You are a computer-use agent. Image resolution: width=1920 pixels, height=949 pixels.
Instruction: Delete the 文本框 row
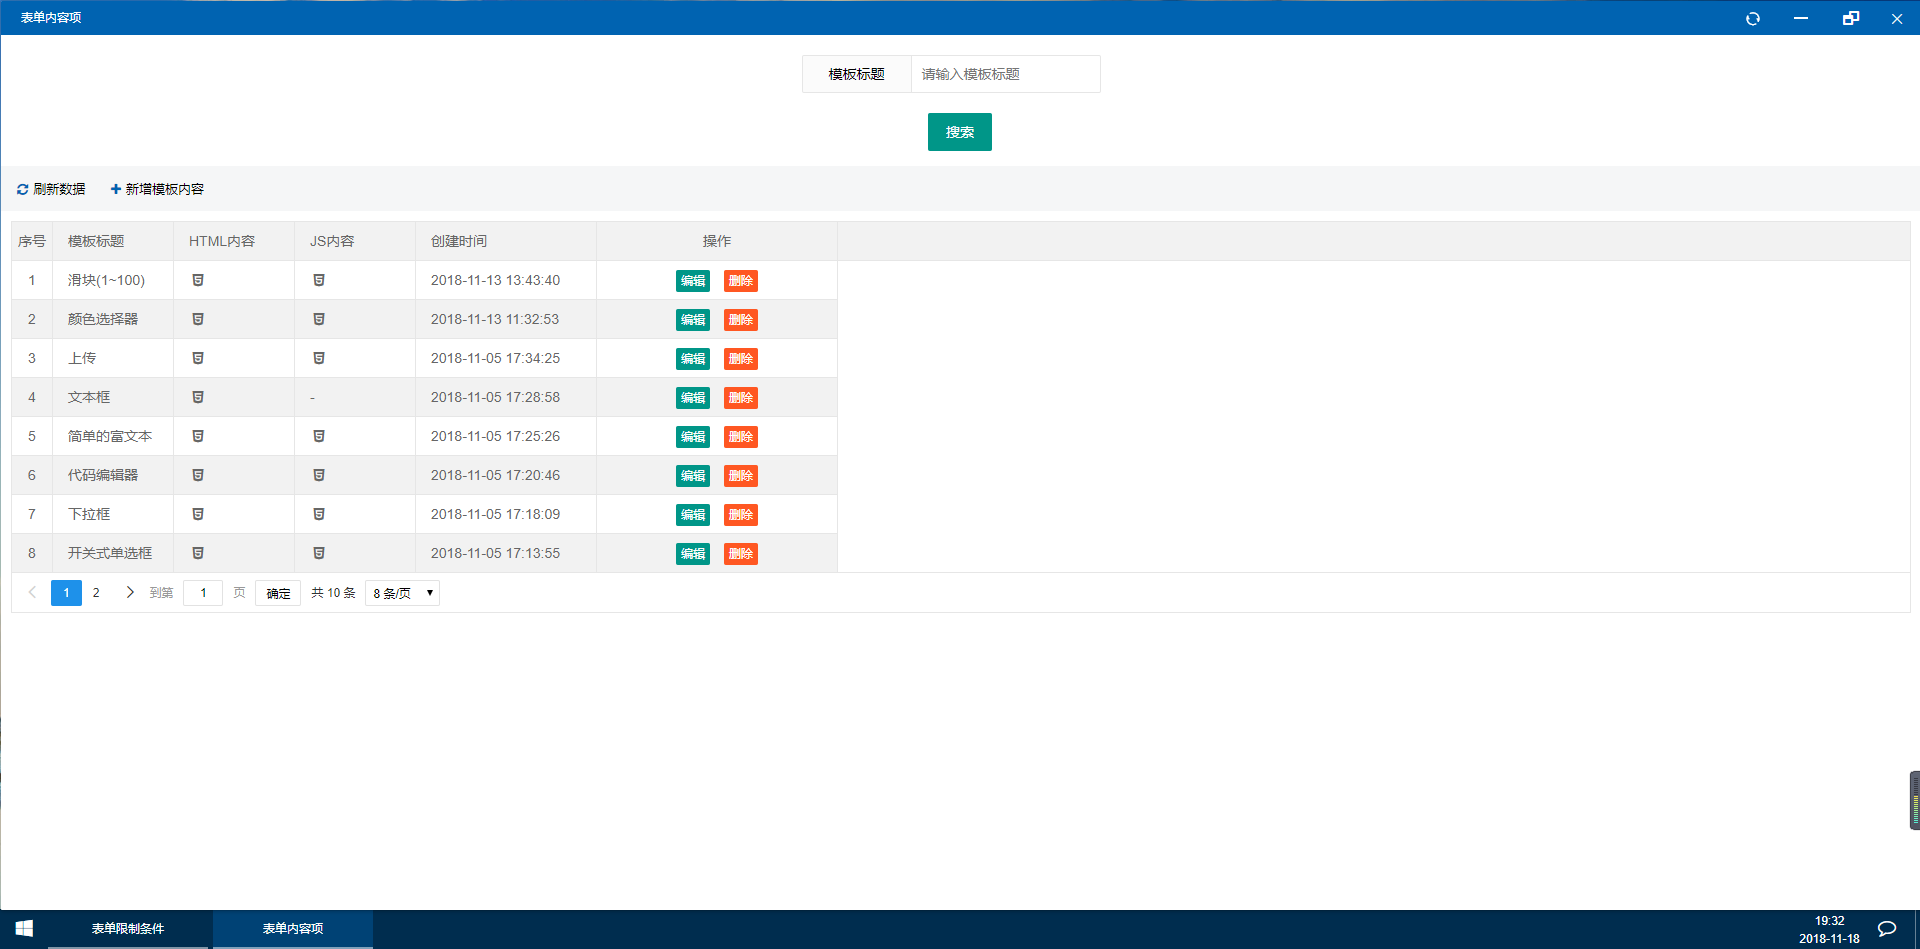pos(741,398)
